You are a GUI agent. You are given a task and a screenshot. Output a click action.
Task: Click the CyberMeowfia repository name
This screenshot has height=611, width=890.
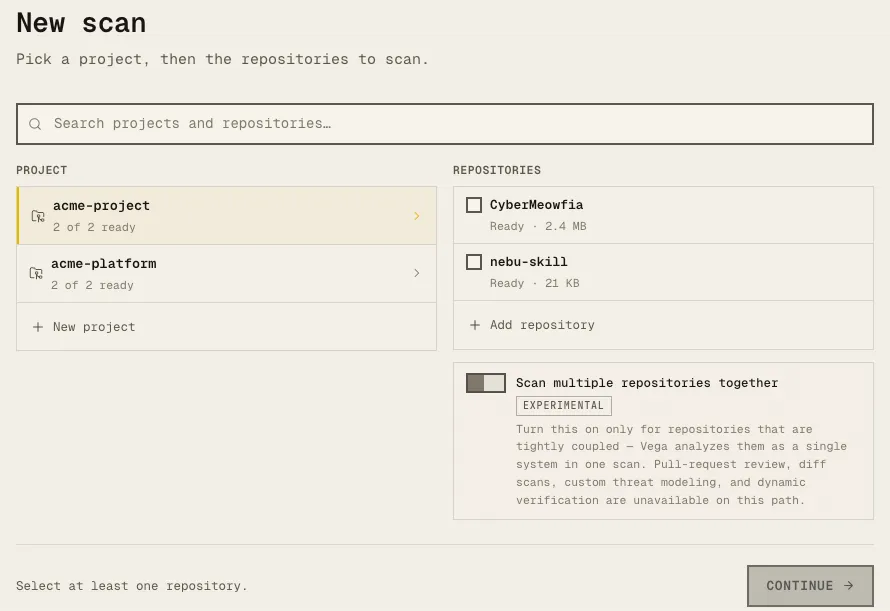[x=536, y=205]
